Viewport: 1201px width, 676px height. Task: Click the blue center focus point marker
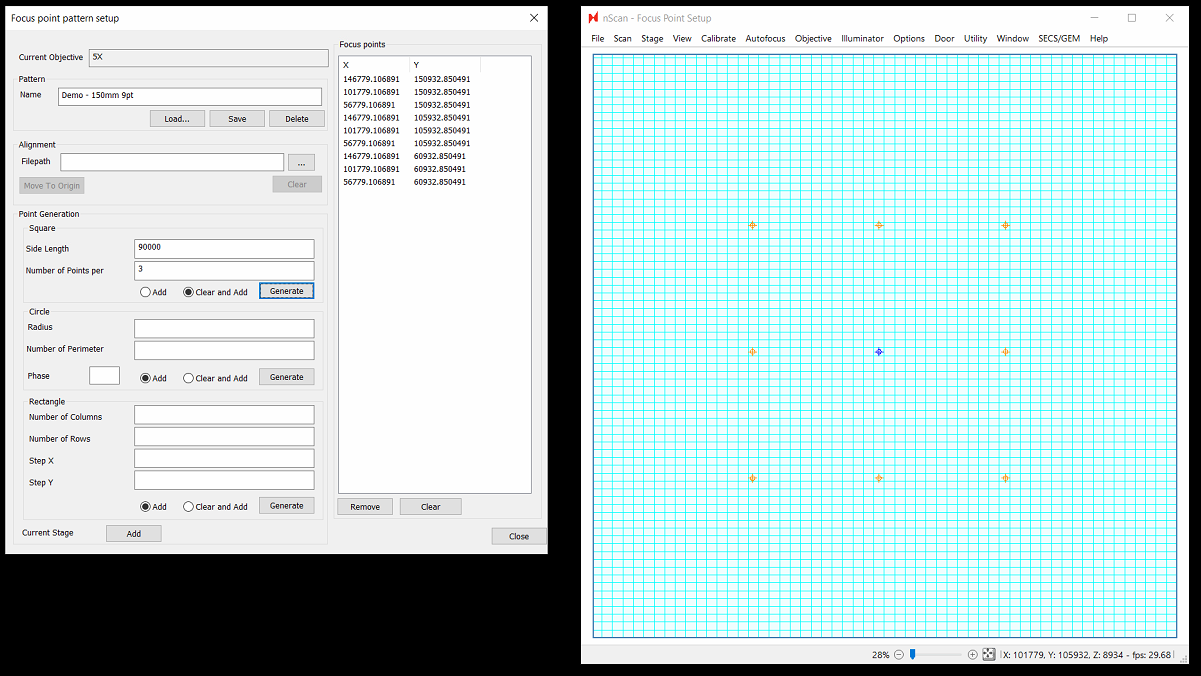pos(879,352)
